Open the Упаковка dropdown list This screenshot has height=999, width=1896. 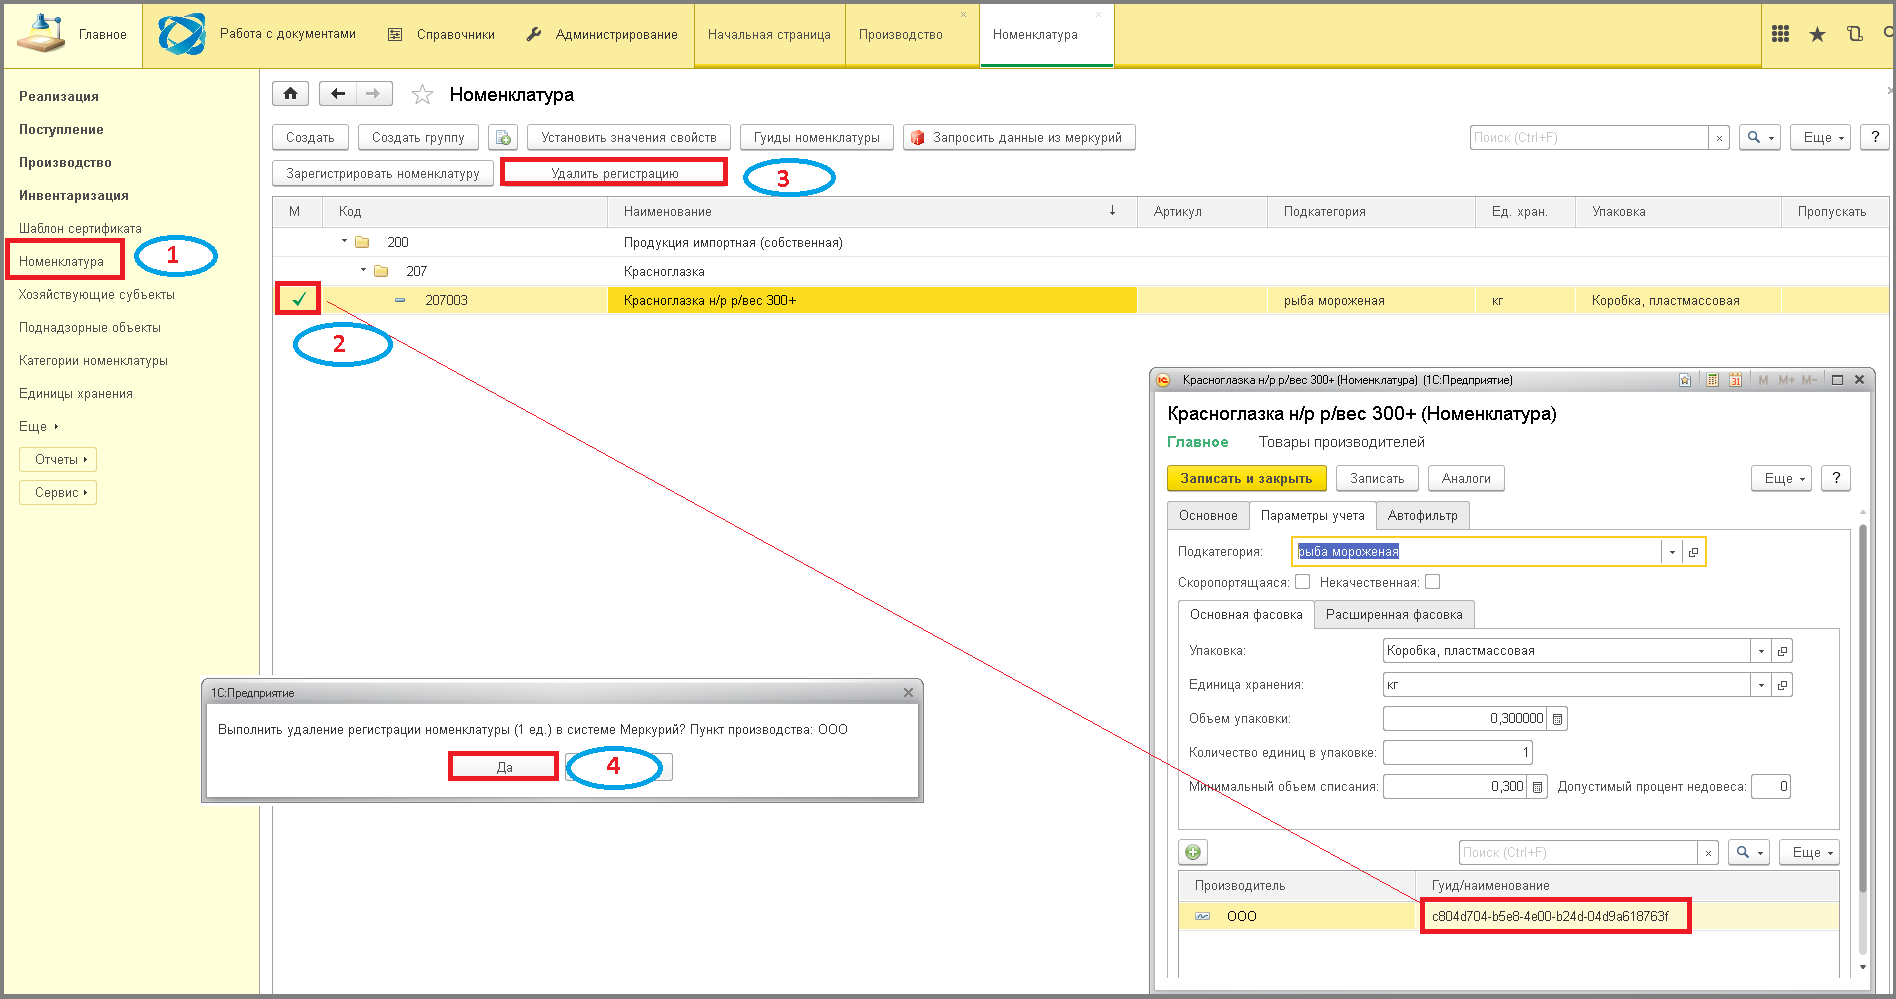coord(1761,651)
